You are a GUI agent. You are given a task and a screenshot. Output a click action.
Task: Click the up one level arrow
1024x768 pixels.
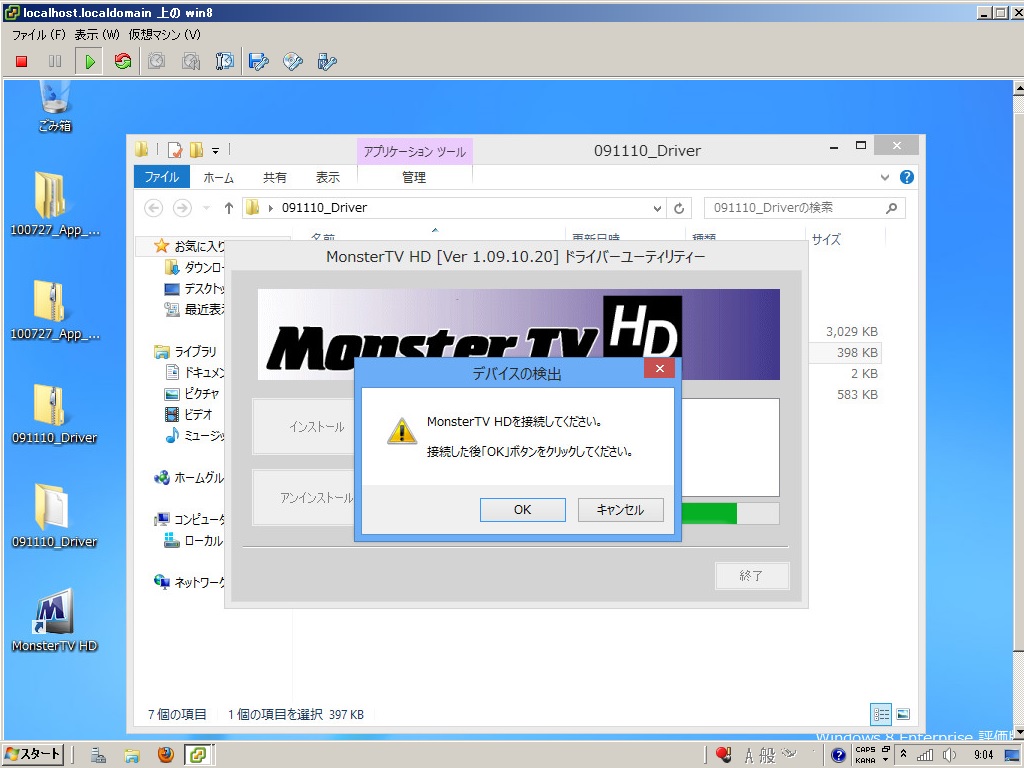229,208
